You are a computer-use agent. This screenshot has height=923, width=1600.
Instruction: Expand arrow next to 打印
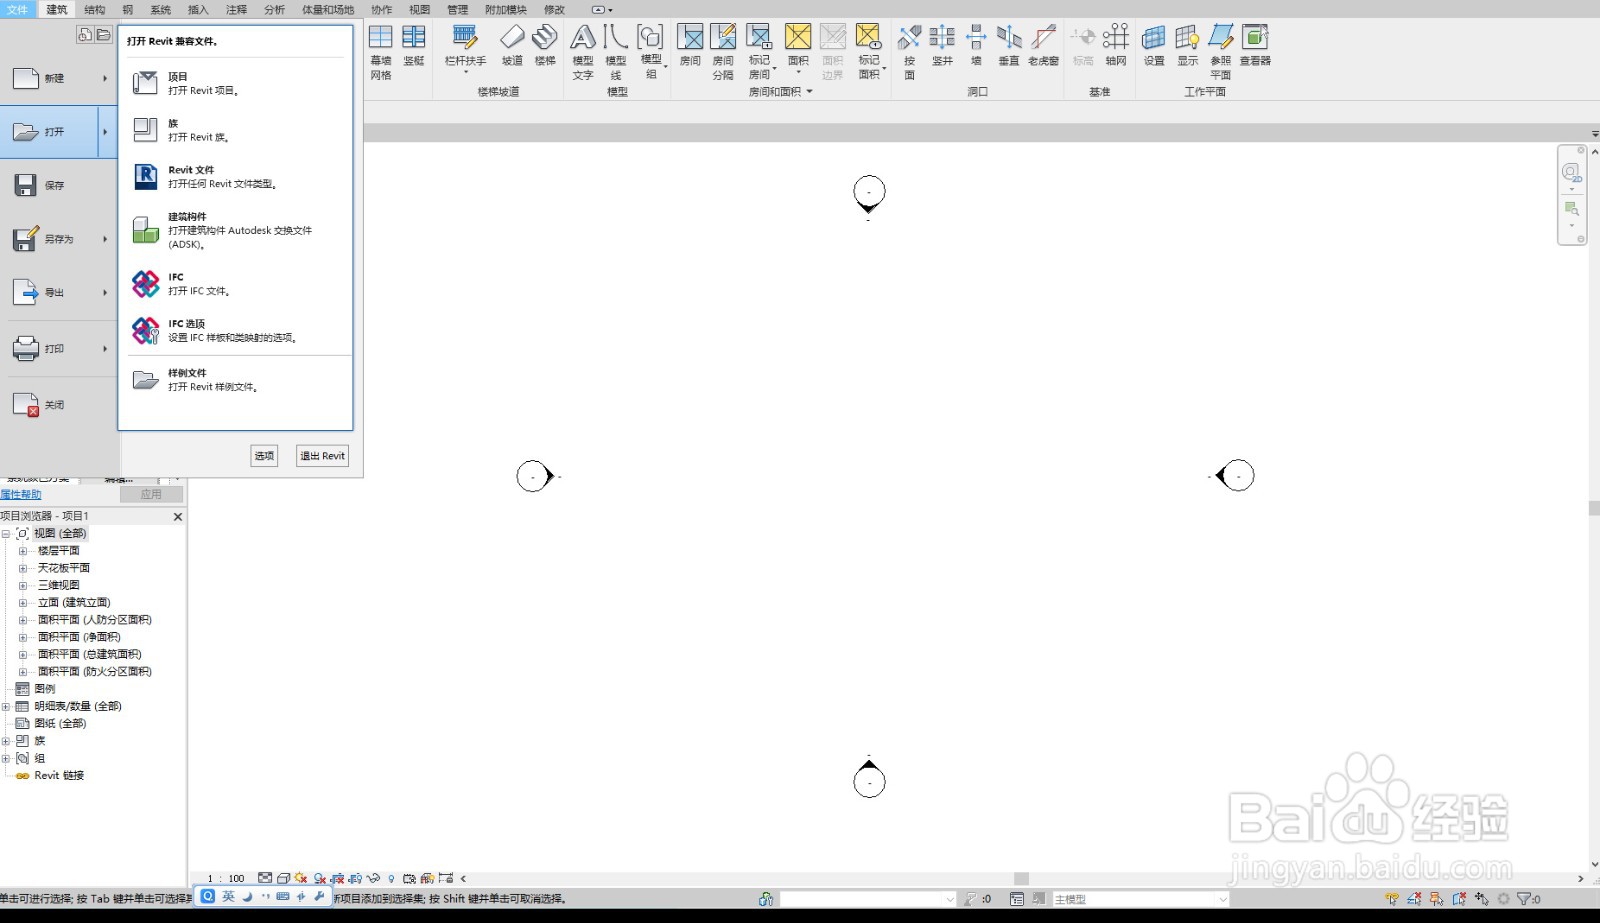pyautogui.click(x=105, y=349)
